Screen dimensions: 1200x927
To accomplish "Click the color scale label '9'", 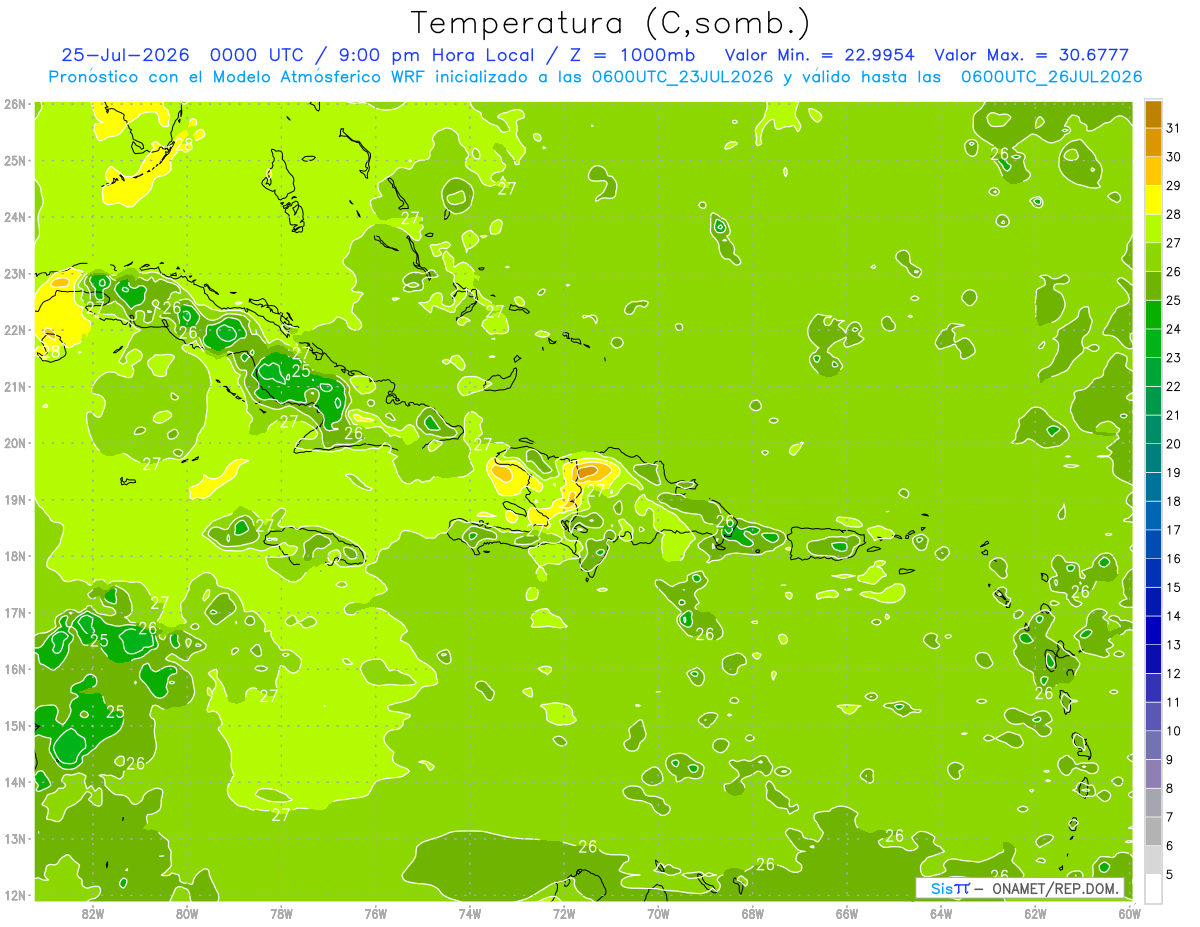I will point(1170,760).
